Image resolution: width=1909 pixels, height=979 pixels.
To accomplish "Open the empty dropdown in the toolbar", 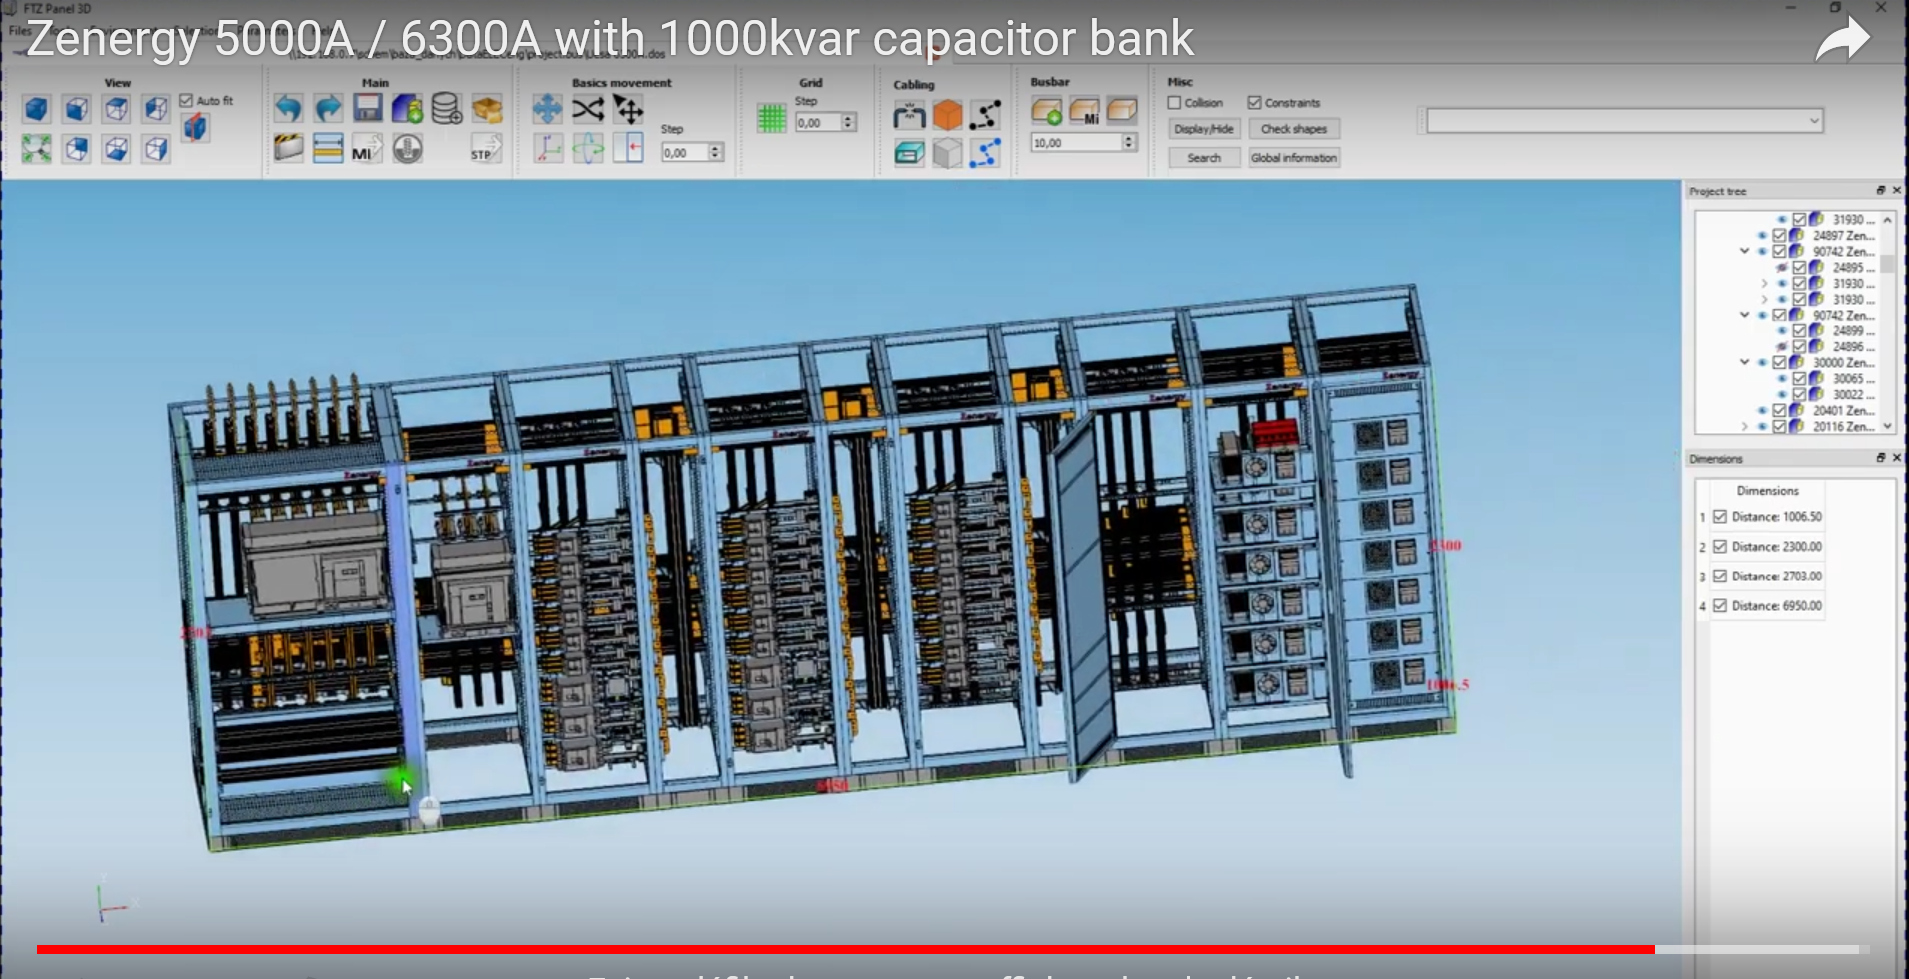I will pyautogui.click(x=1625, y=121).
